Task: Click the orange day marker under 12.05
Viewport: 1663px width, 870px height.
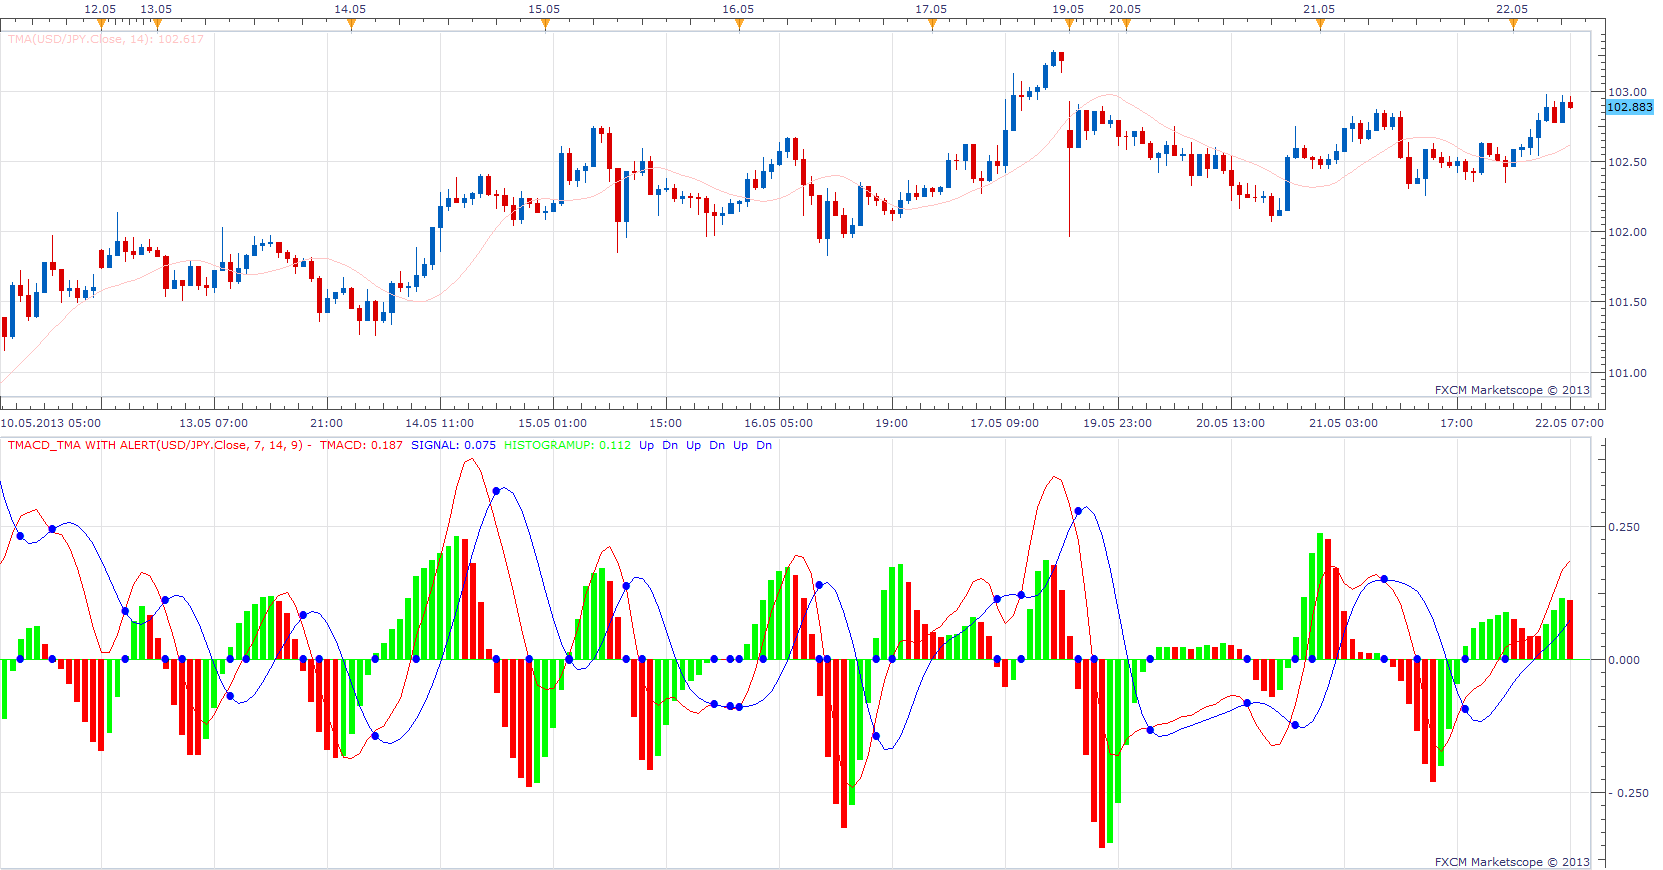Action: tap(101, 25)
